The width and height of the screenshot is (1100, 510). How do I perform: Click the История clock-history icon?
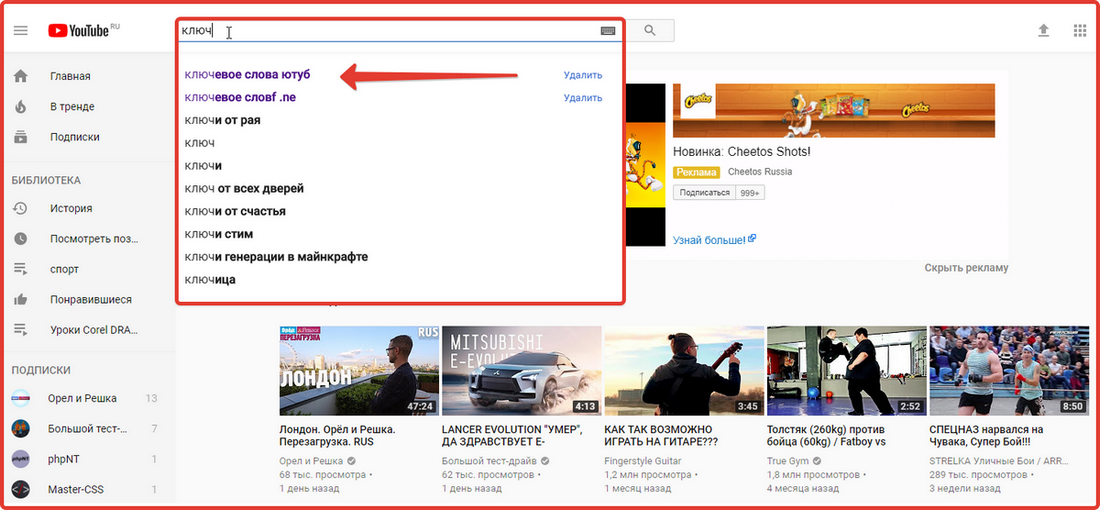tap(20, 208)
